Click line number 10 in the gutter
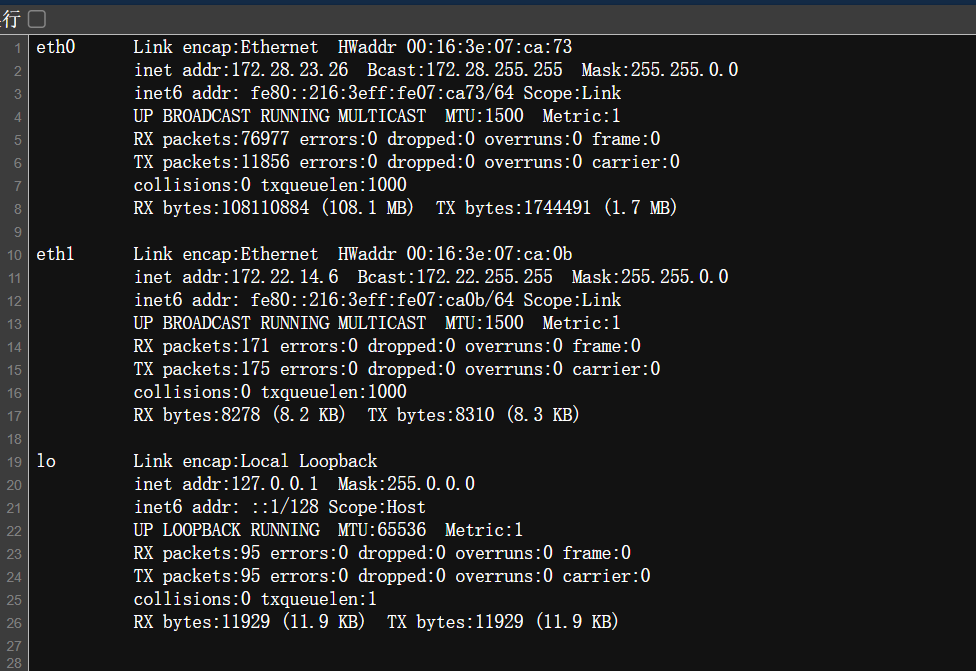This screenshot has height=671, width=976. (16, 255)
